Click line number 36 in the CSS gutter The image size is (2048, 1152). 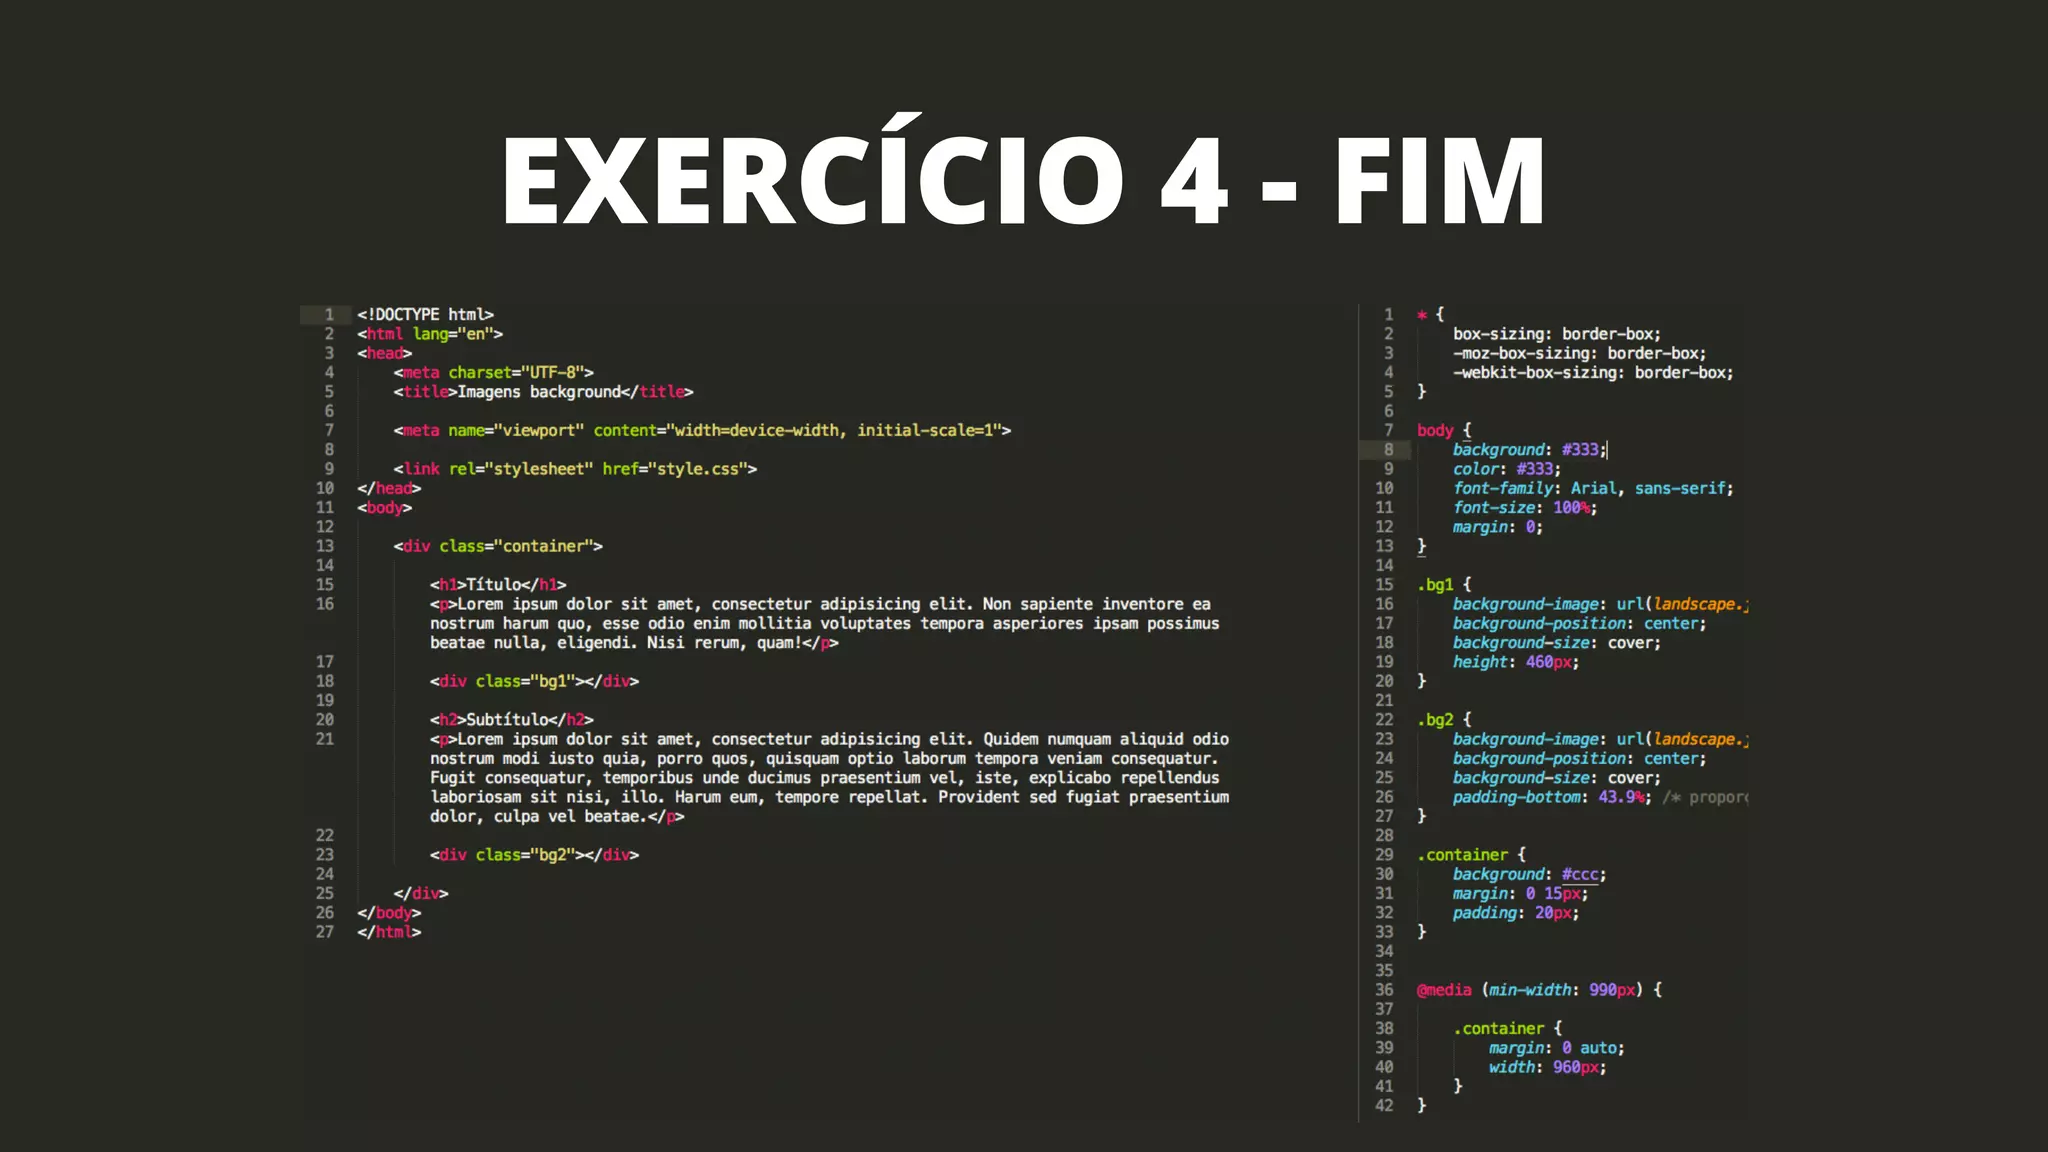pos(1384,990)
